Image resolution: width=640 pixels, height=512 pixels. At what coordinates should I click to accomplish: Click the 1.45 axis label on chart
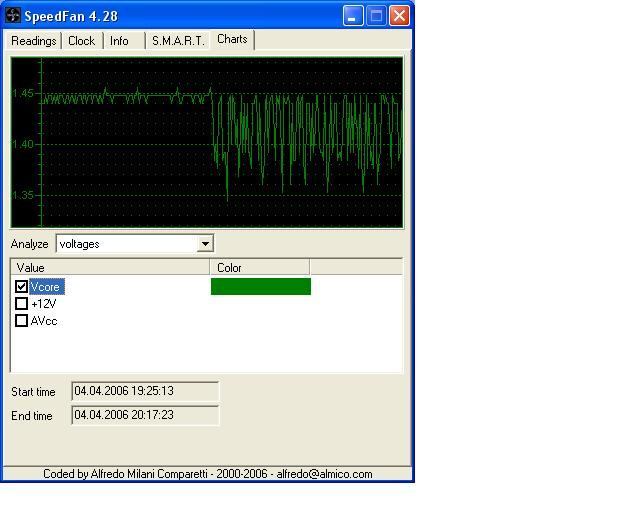23,93
